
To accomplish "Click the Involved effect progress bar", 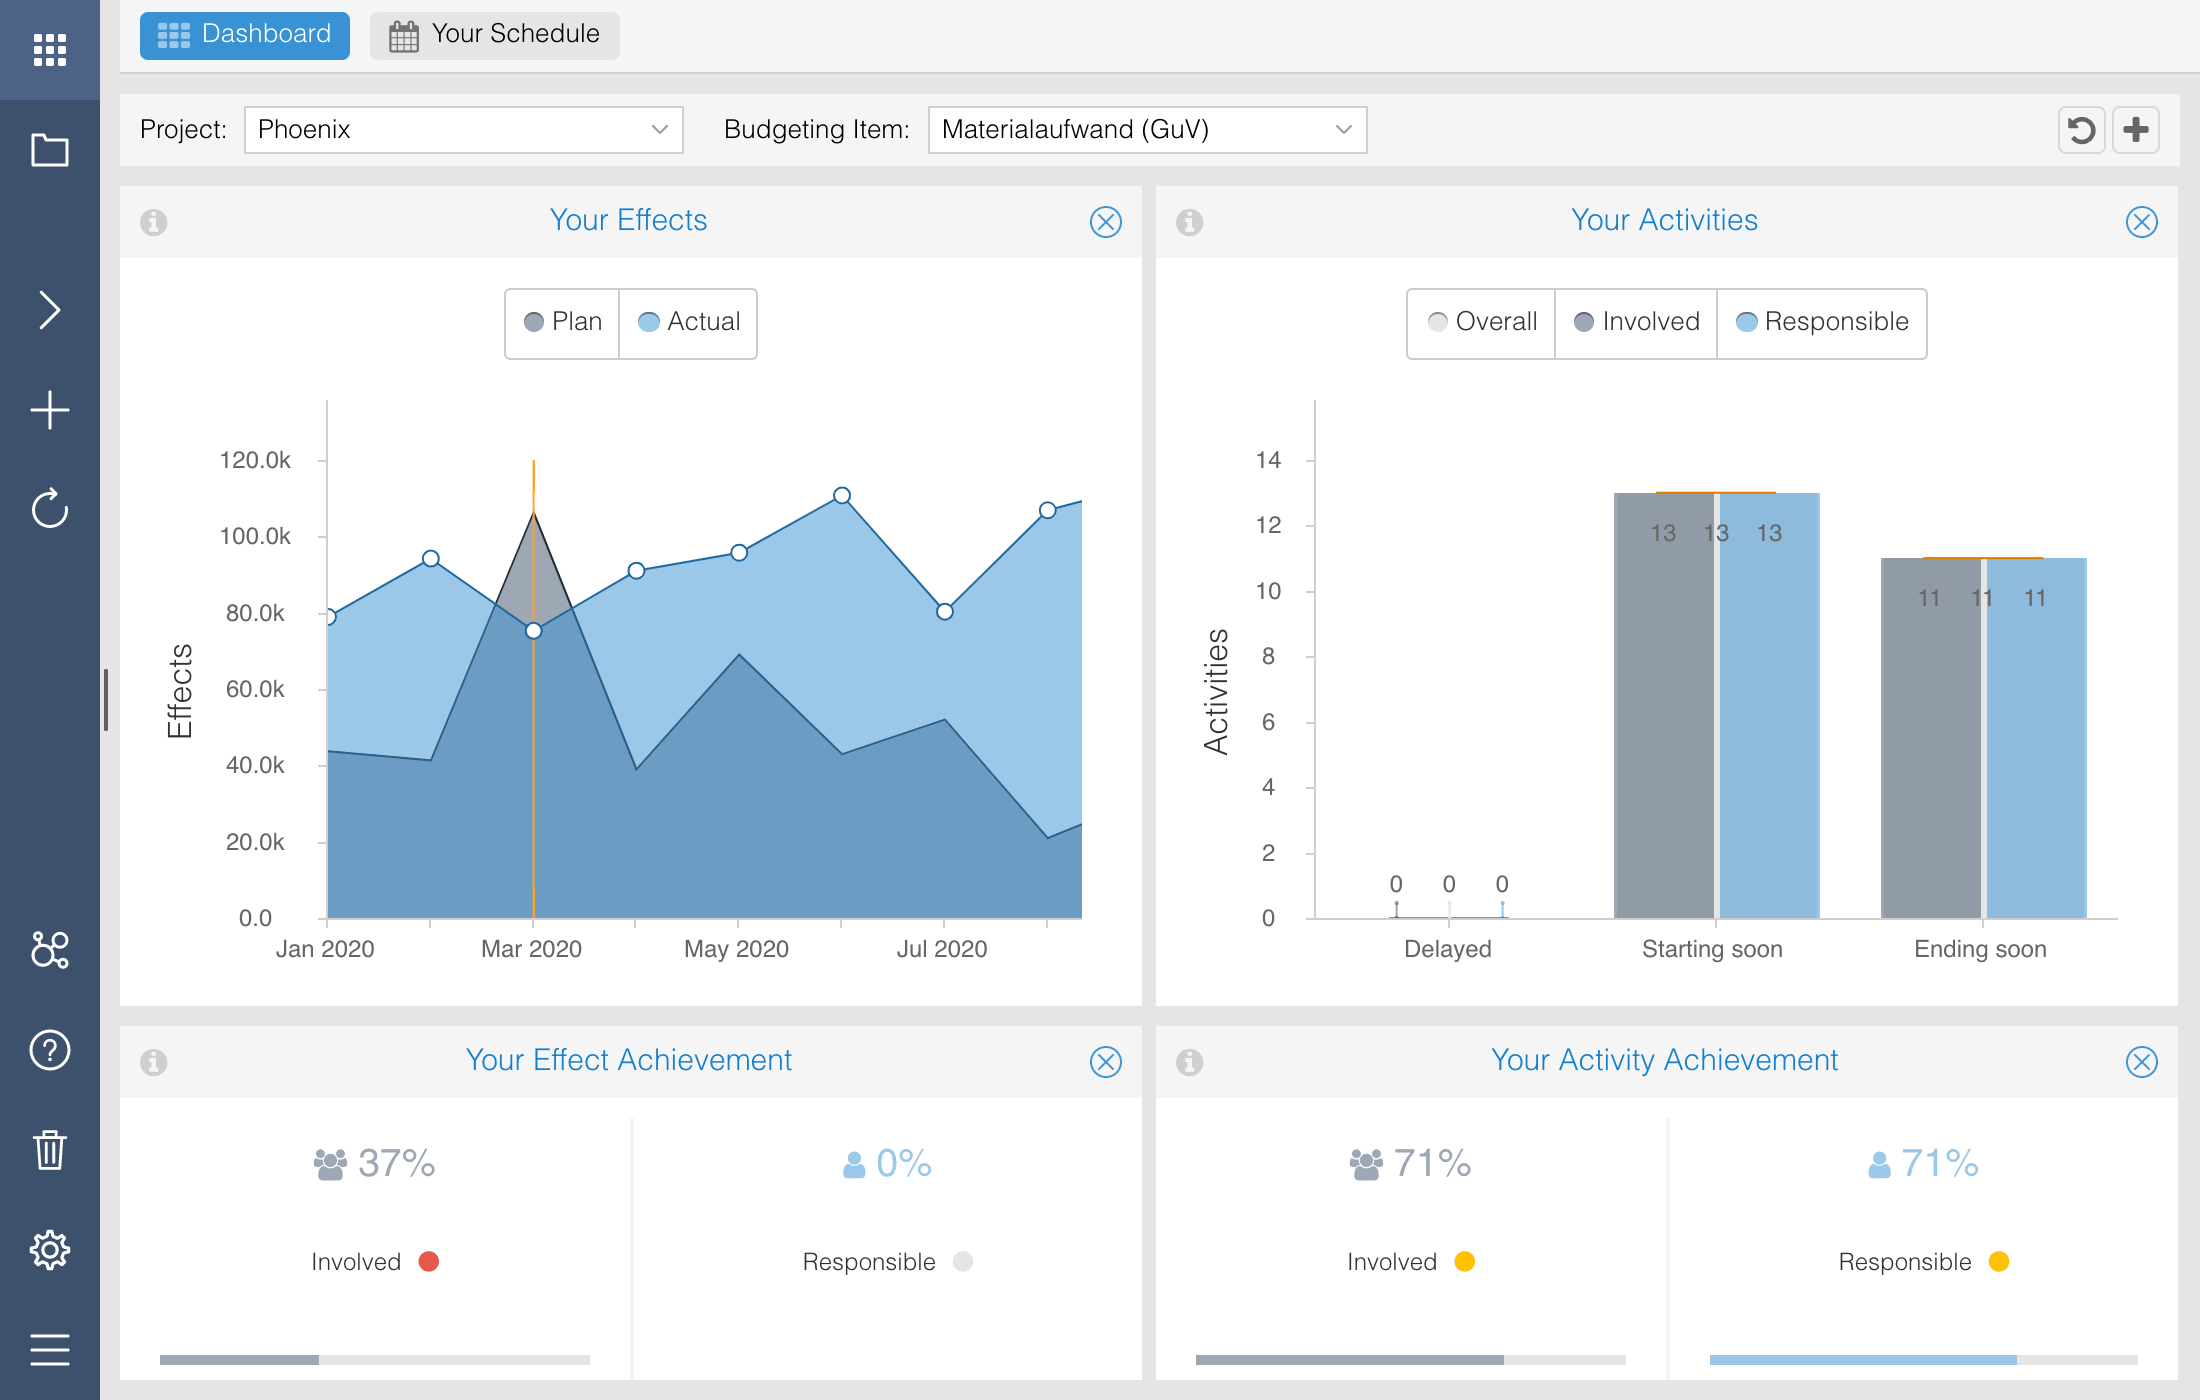I will click(374, 1360).
